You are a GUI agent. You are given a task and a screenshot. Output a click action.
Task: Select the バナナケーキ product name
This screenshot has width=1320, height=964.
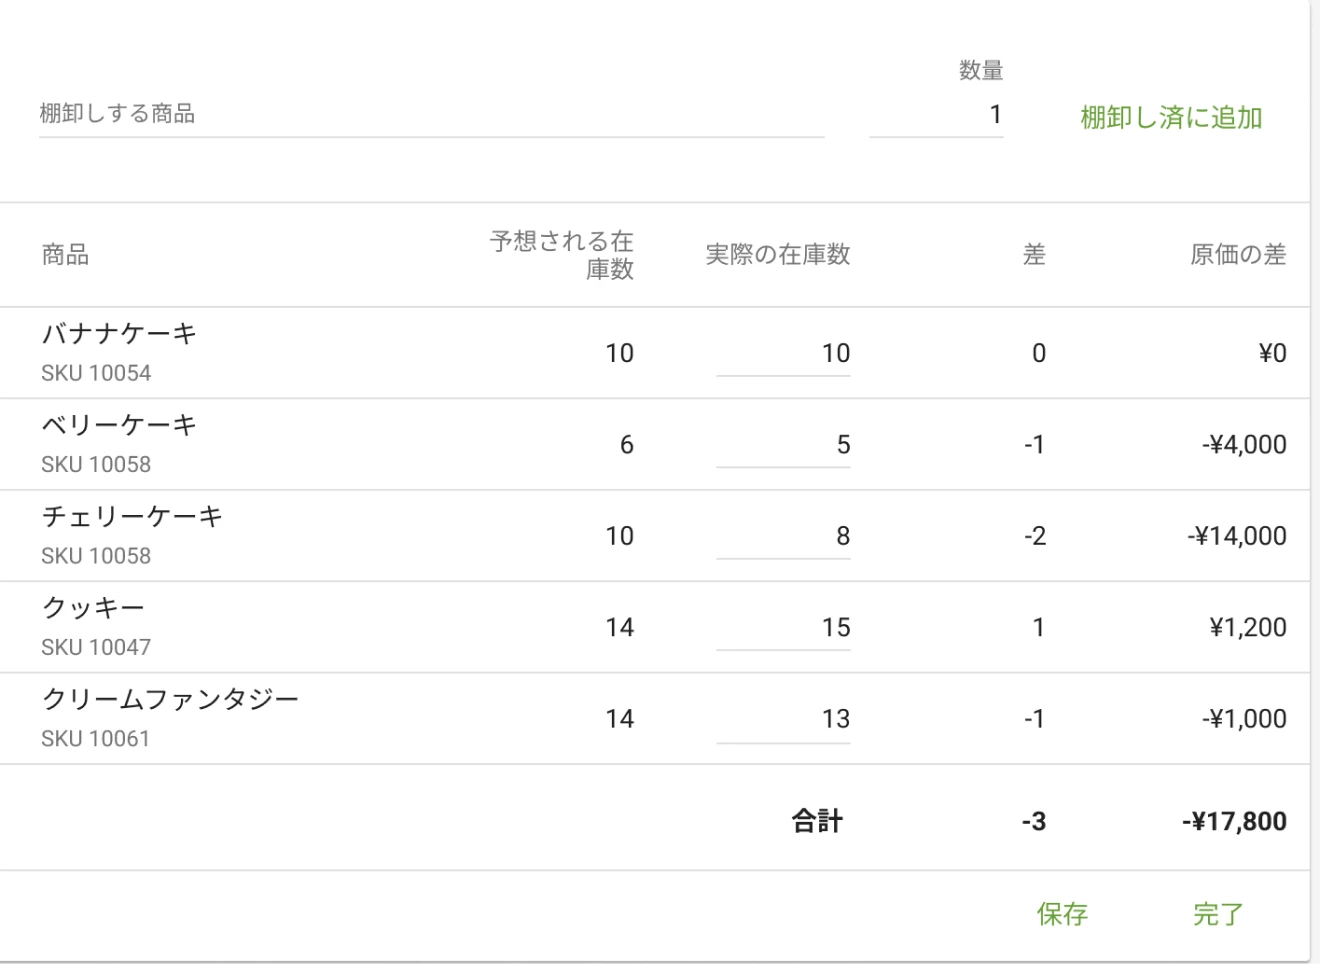pyautogui.click(x=119, y=334)
